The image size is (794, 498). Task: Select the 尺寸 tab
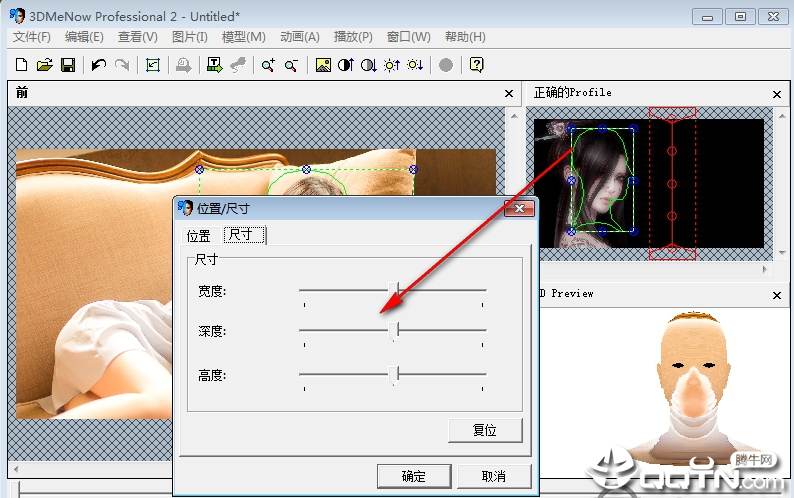tap(244, 235)
